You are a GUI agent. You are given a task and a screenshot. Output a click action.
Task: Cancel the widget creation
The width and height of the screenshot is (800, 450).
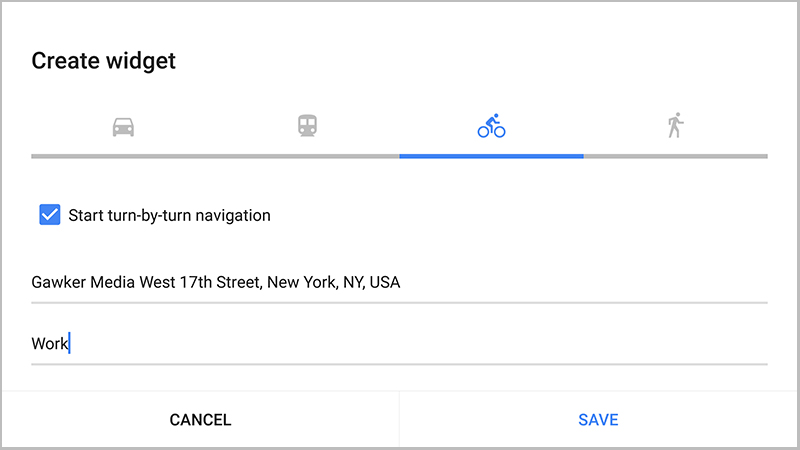click(200, 420)
